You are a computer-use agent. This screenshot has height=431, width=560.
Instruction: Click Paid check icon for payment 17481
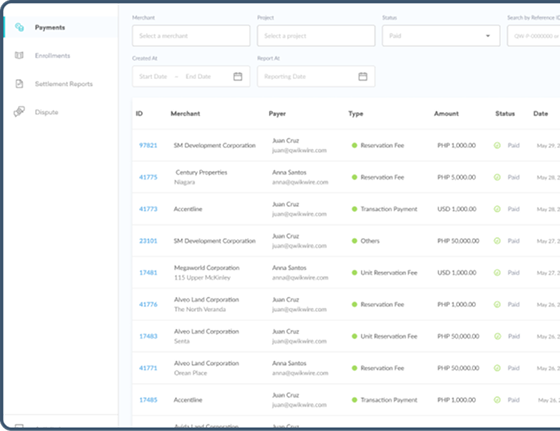pyautogui.click(x=497, y=272)
